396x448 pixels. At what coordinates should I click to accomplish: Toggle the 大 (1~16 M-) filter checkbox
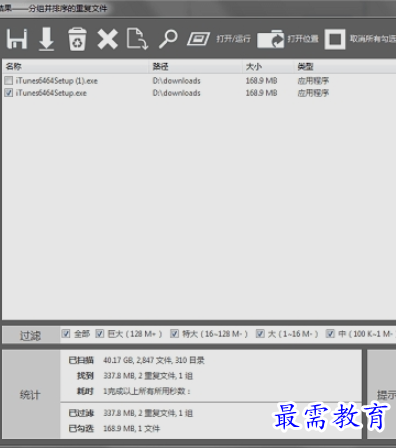[260, 334]
